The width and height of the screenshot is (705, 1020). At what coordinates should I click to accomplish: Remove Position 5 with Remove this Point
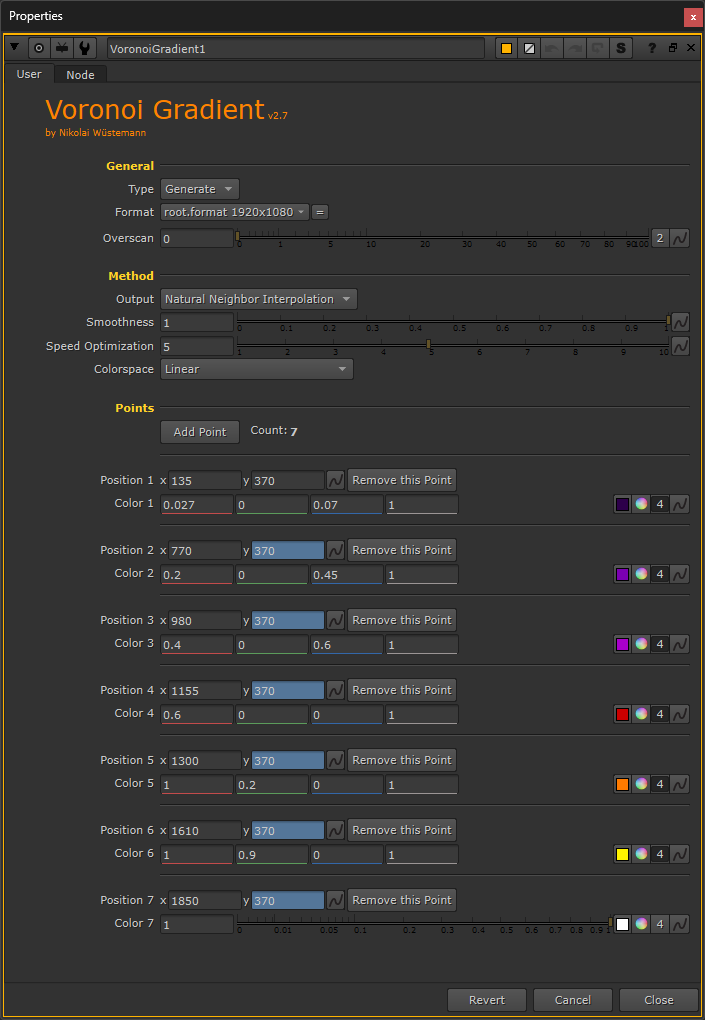(402, 760)
